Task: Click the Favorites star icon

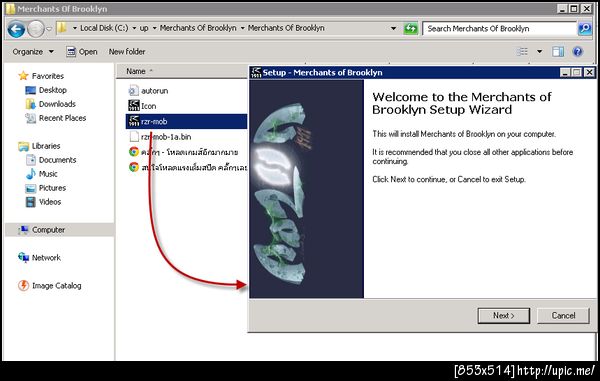Action: pos(23,76)
